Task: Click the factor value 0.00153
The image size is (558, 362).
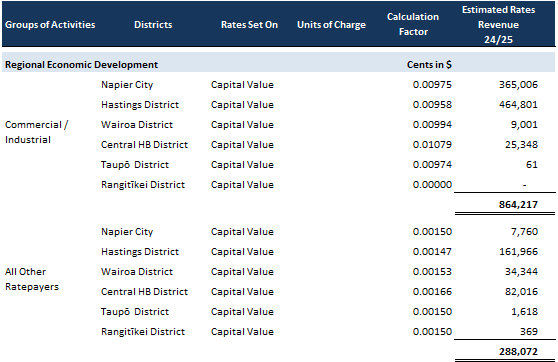Action: pos(432,272)
